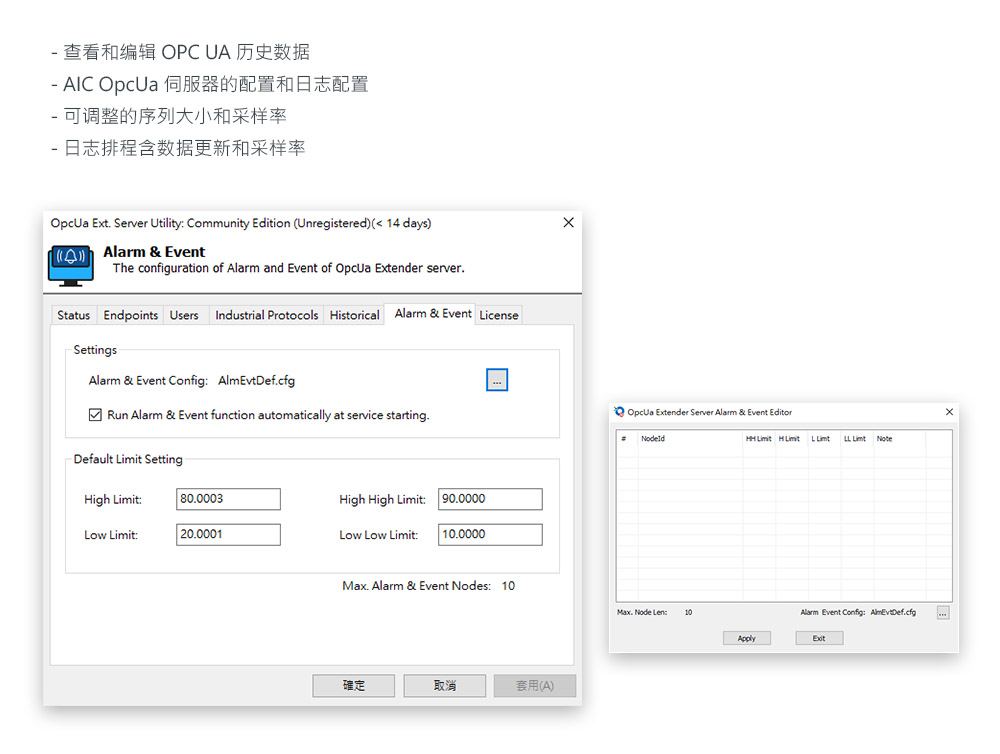The image size is (1000, 754).
Task: Browse Alarm Event Config in Editor window
Action: click(943, 613)
